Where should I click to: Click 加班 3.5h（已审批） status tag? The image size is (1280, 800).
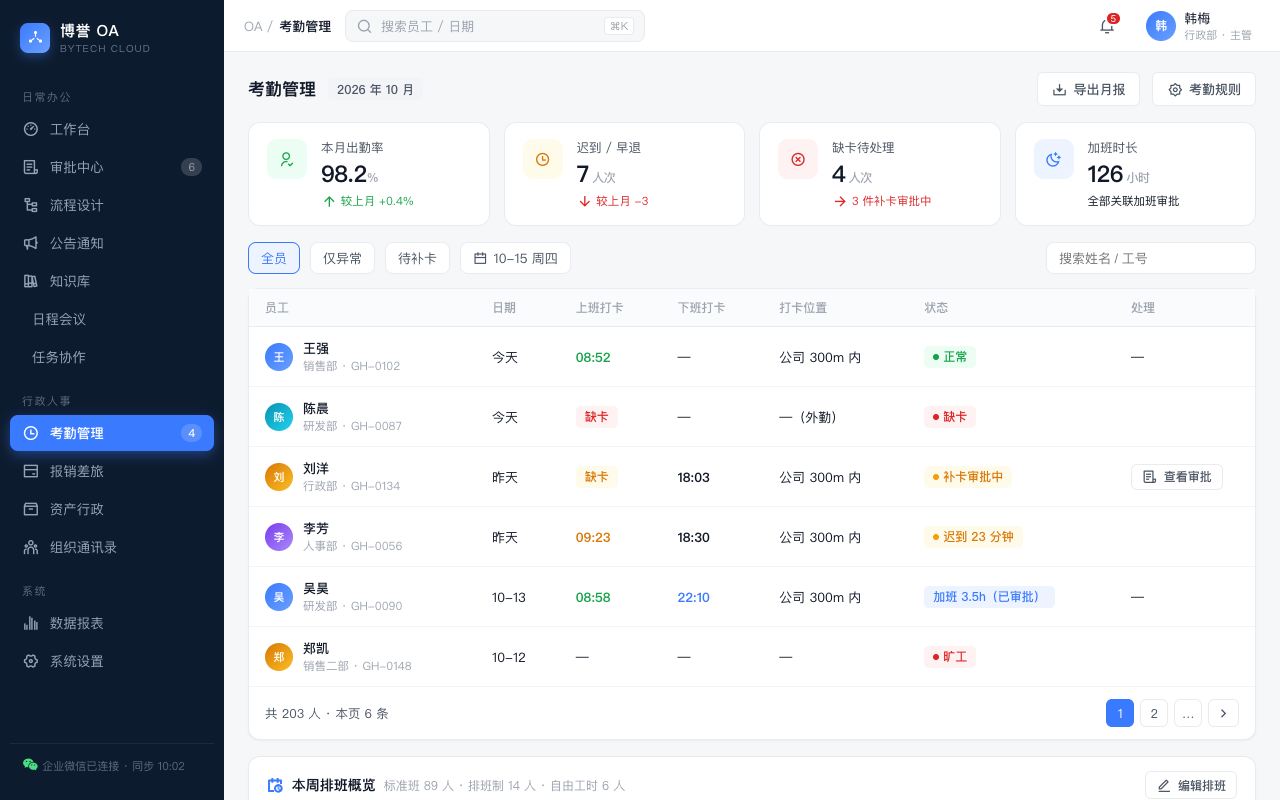(x=989, y=597)
